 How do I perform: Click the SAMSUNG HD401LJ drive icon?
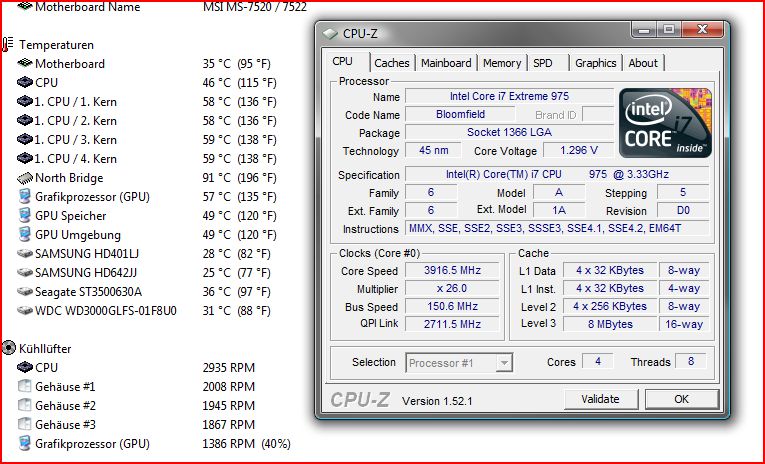click(24, 254)
